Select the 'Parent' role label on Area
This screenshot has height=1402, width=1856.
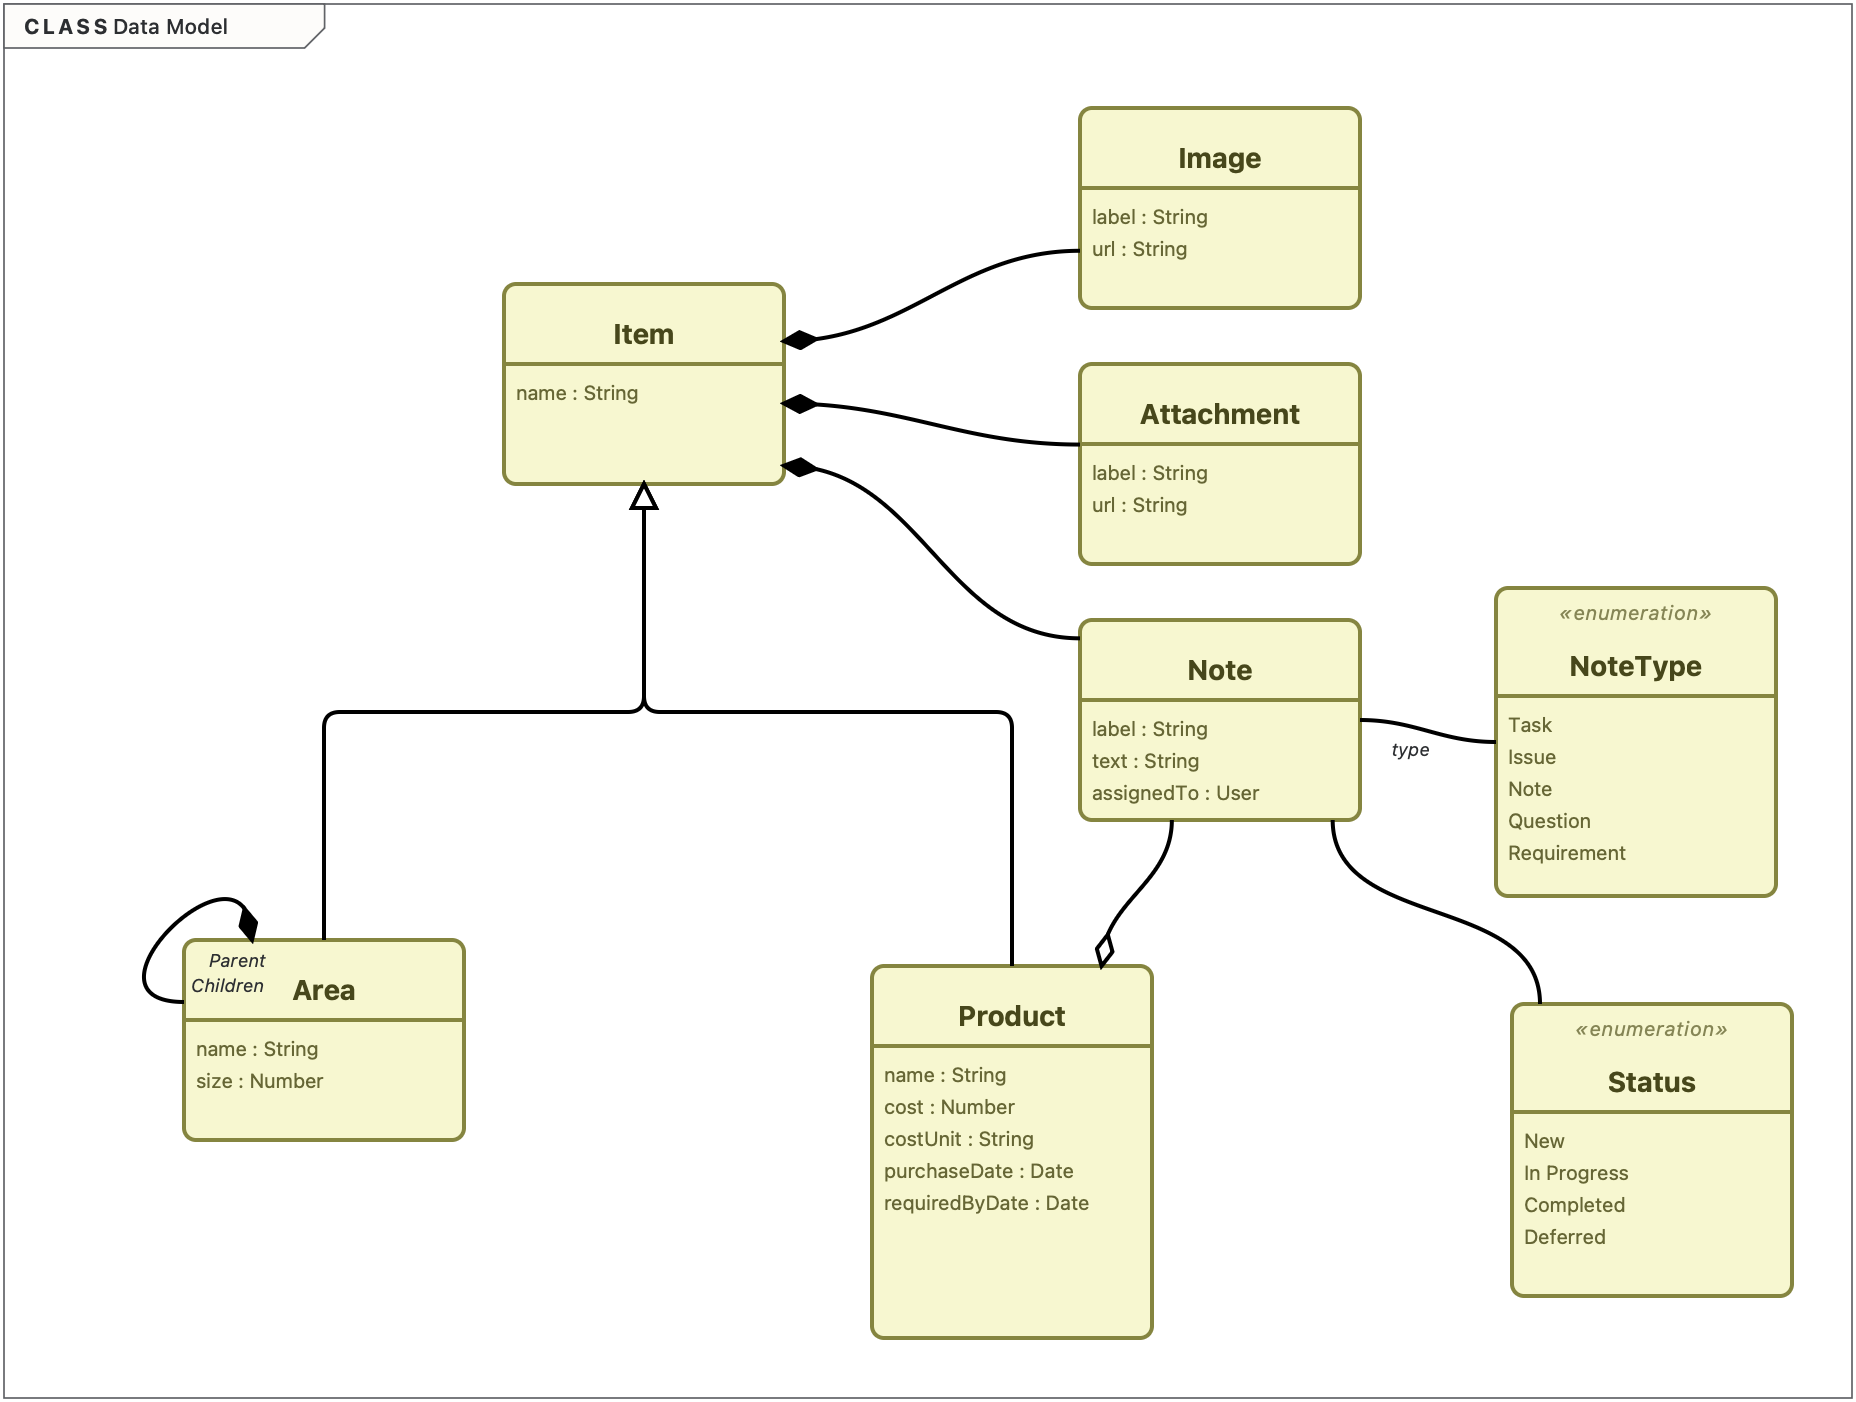(x=237, y=961)
